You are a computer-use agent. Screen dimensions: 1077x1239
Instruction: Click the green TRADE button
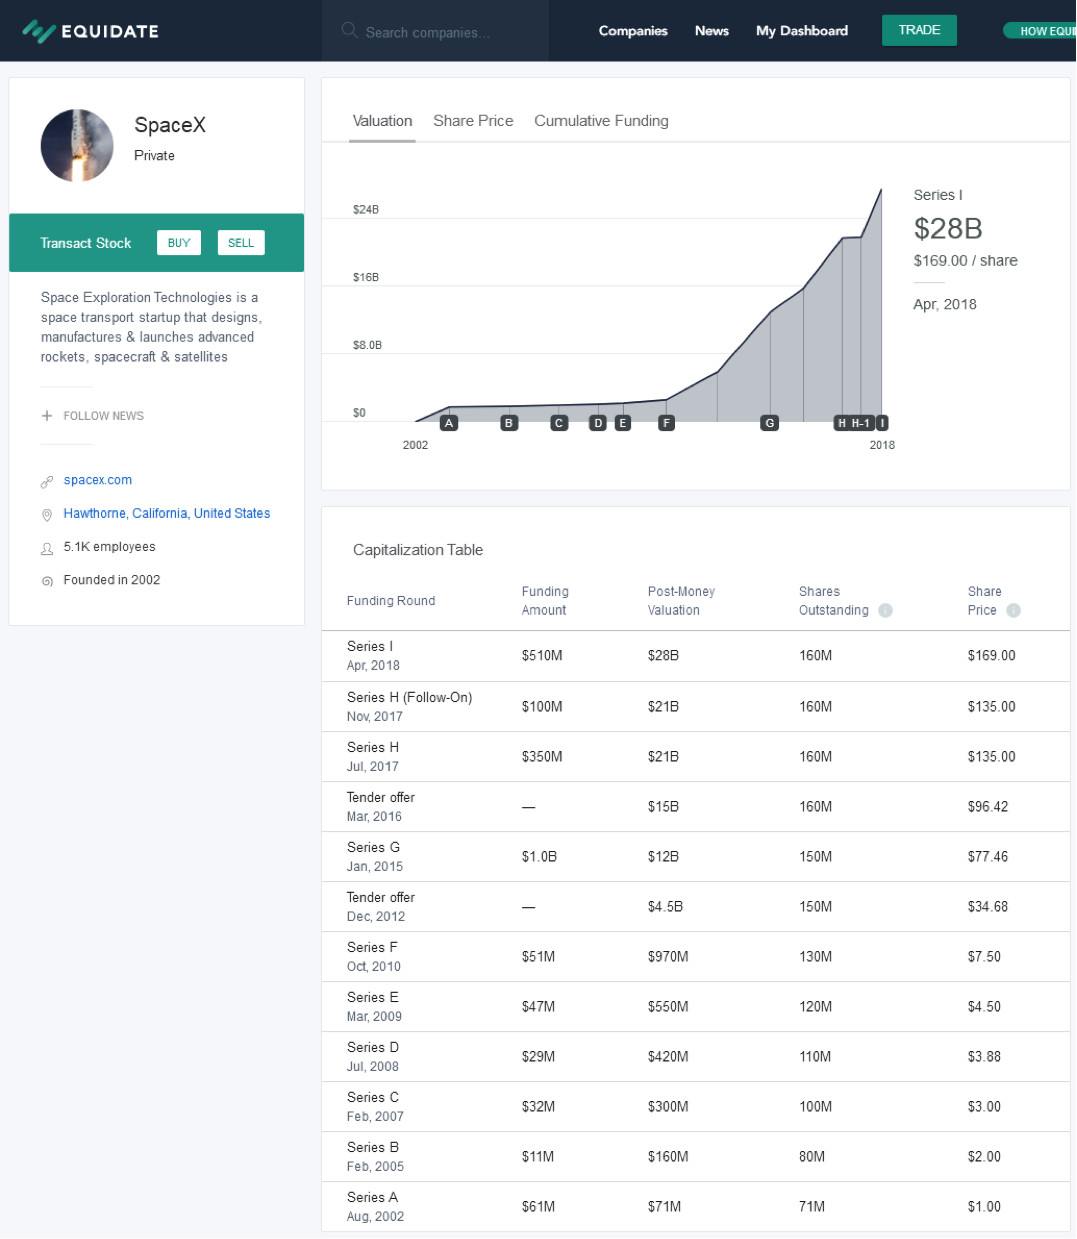click(x=919, y=30)
